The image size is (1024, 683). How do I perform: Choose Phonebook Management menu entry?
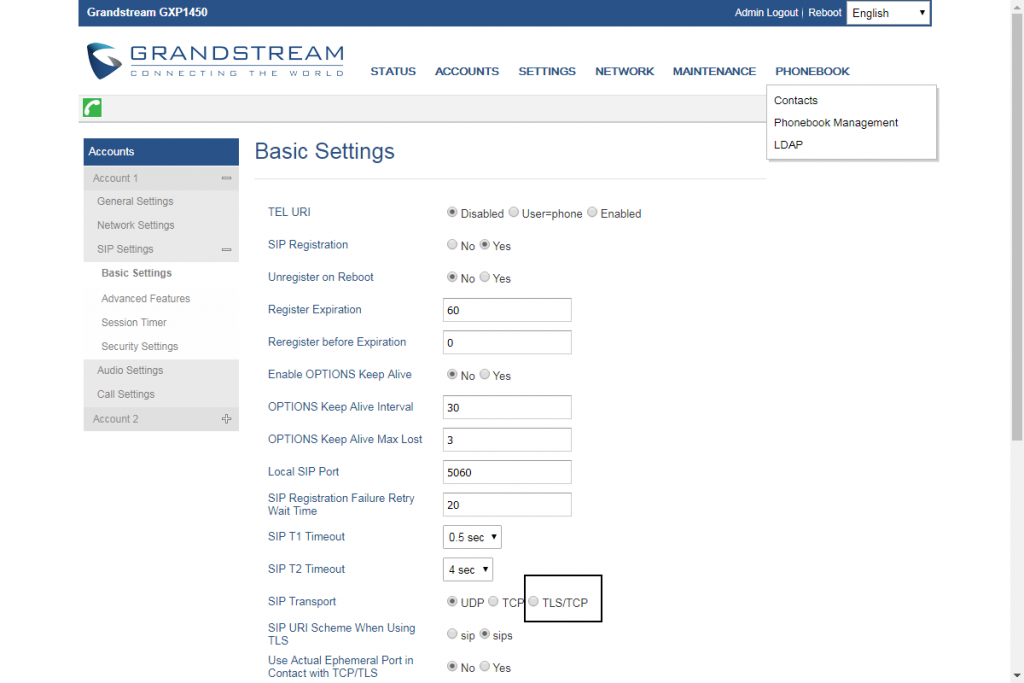(836, 123)
